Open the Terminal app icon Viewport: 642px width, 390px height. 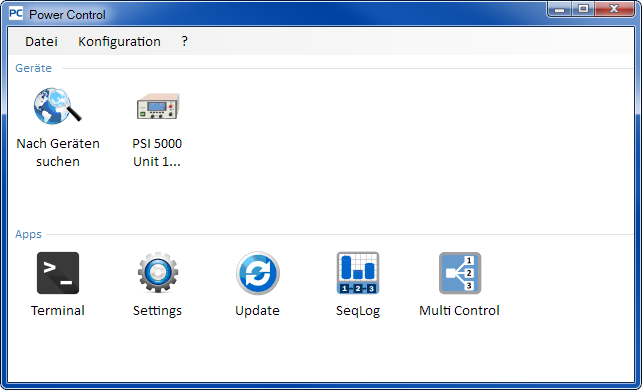point(58,273)
